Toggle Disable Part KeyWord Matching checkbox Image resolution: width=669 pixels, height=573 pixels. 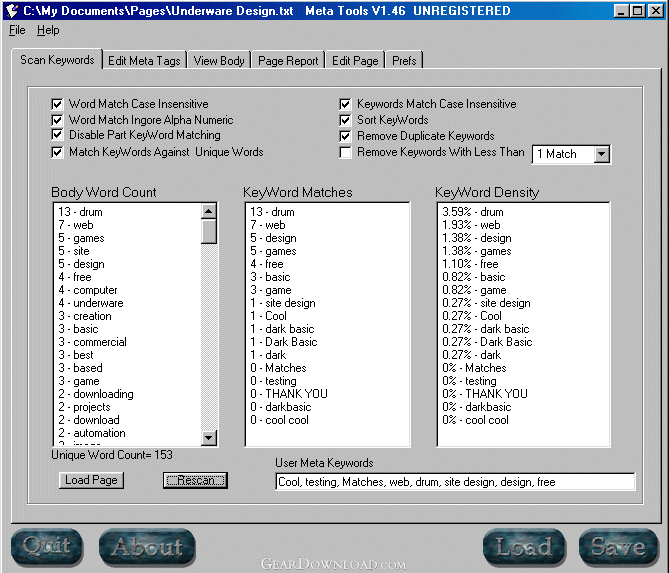click(57, 136)
